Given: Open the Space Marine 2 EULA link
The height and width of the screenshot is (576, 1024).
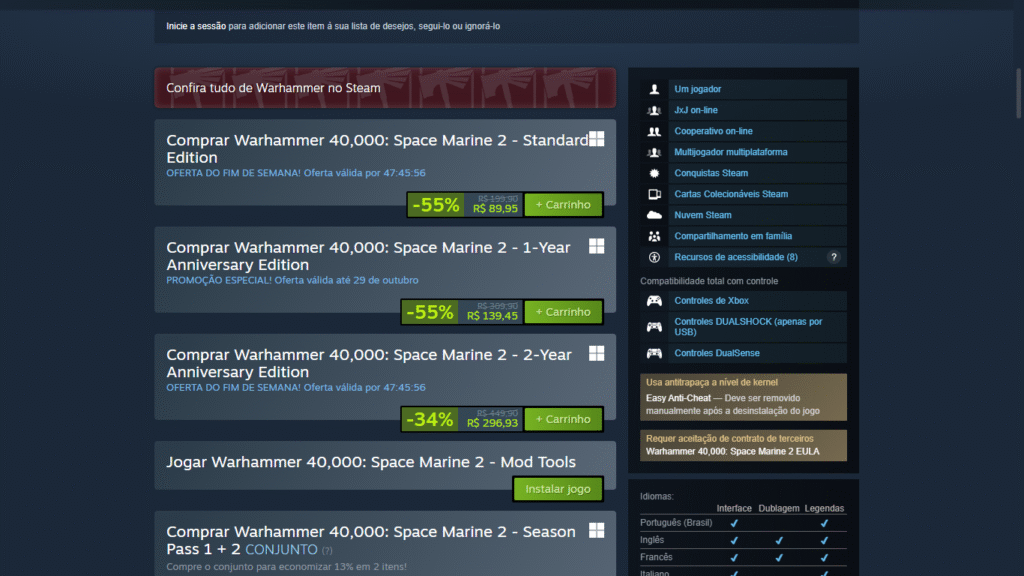Looking at the screenshot, I should (732, 451).
